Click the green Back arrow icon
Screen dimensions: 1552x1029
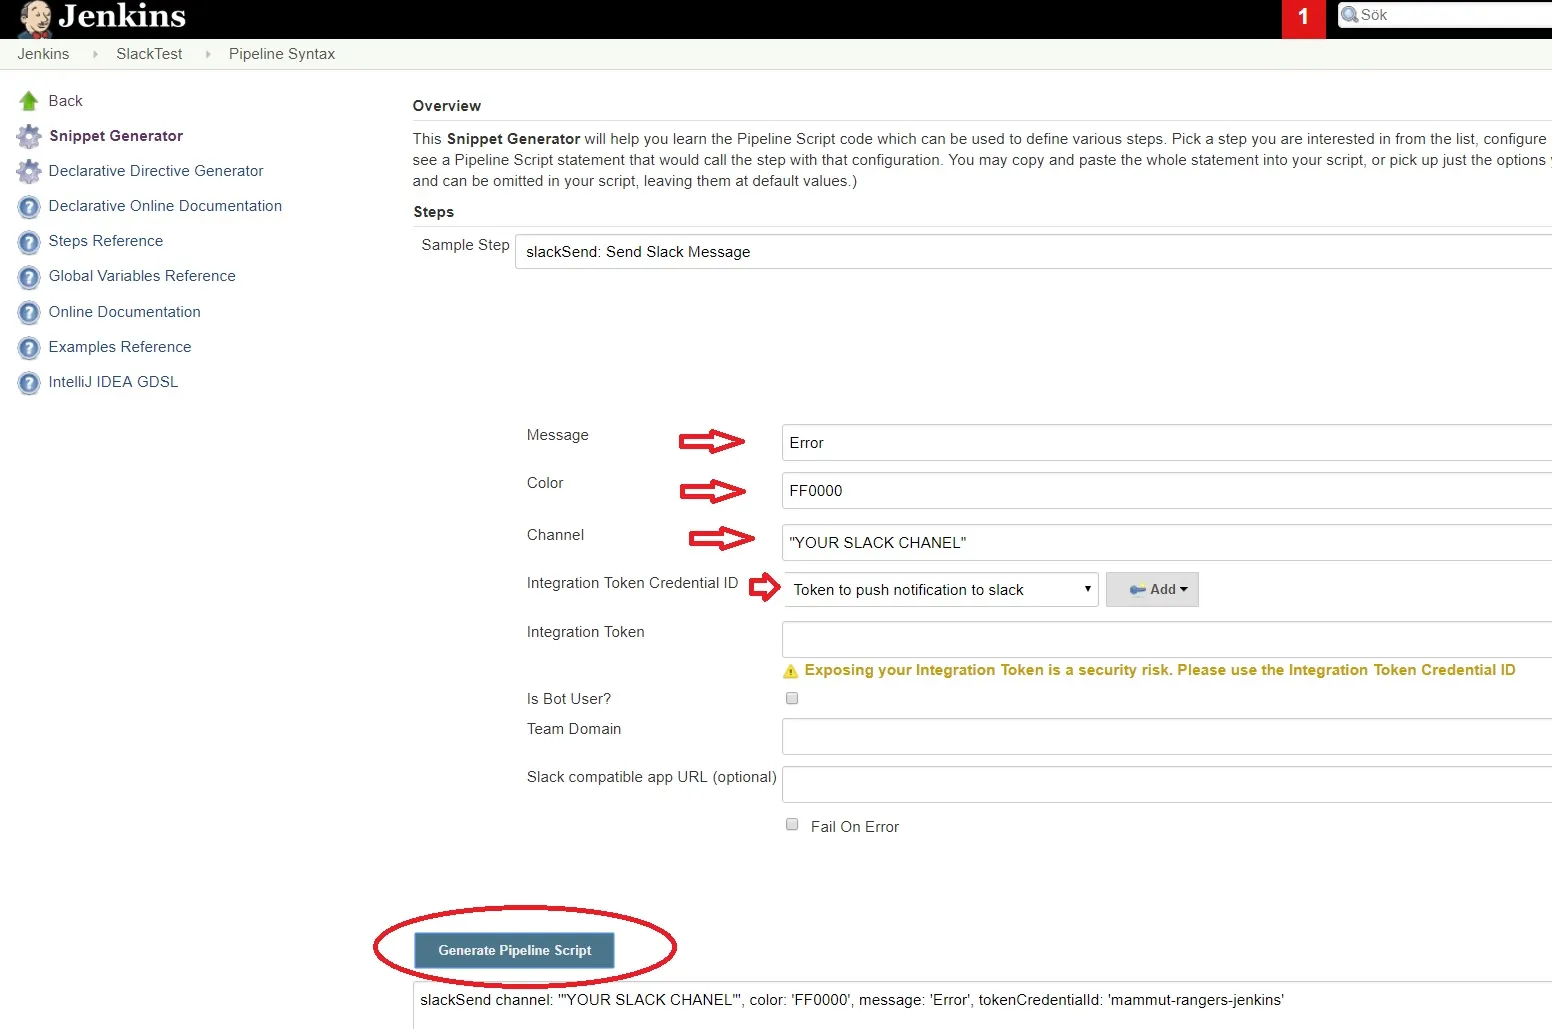29,101
